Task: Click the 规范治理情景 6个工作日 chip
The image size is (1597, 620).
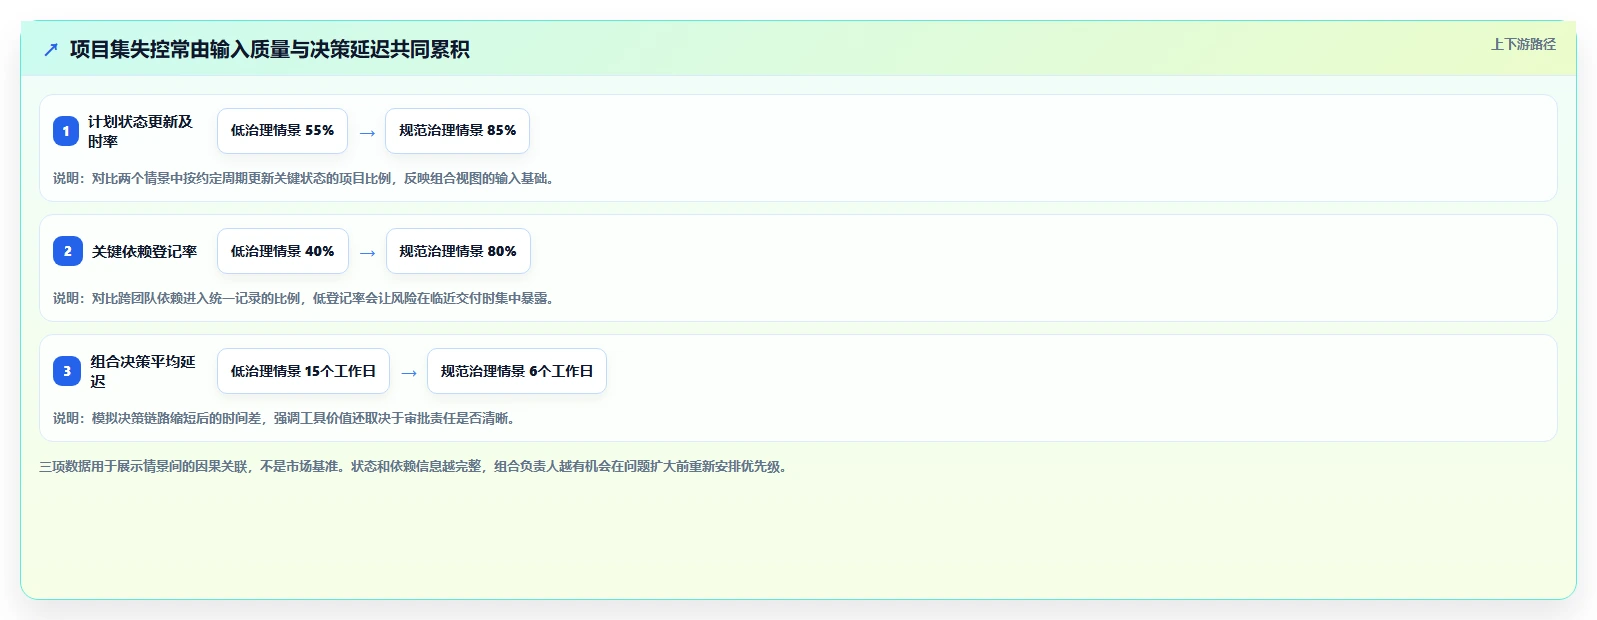Action: 517,371
